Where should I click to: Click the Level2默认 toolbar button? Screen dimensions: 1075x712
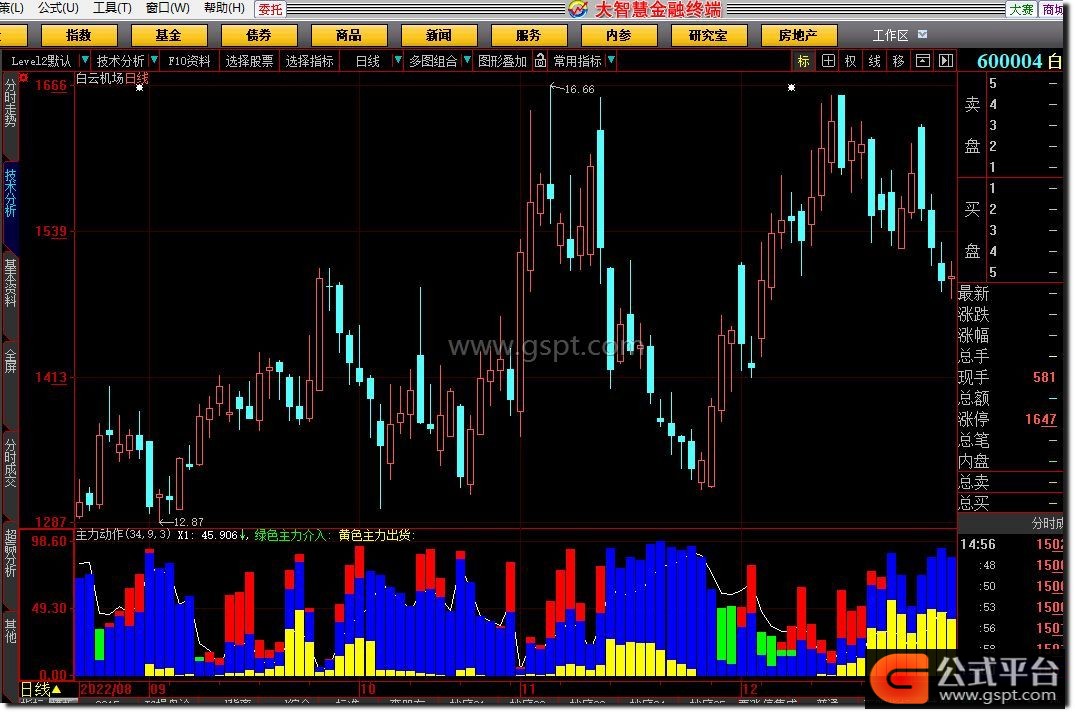[x=41, y=61]
